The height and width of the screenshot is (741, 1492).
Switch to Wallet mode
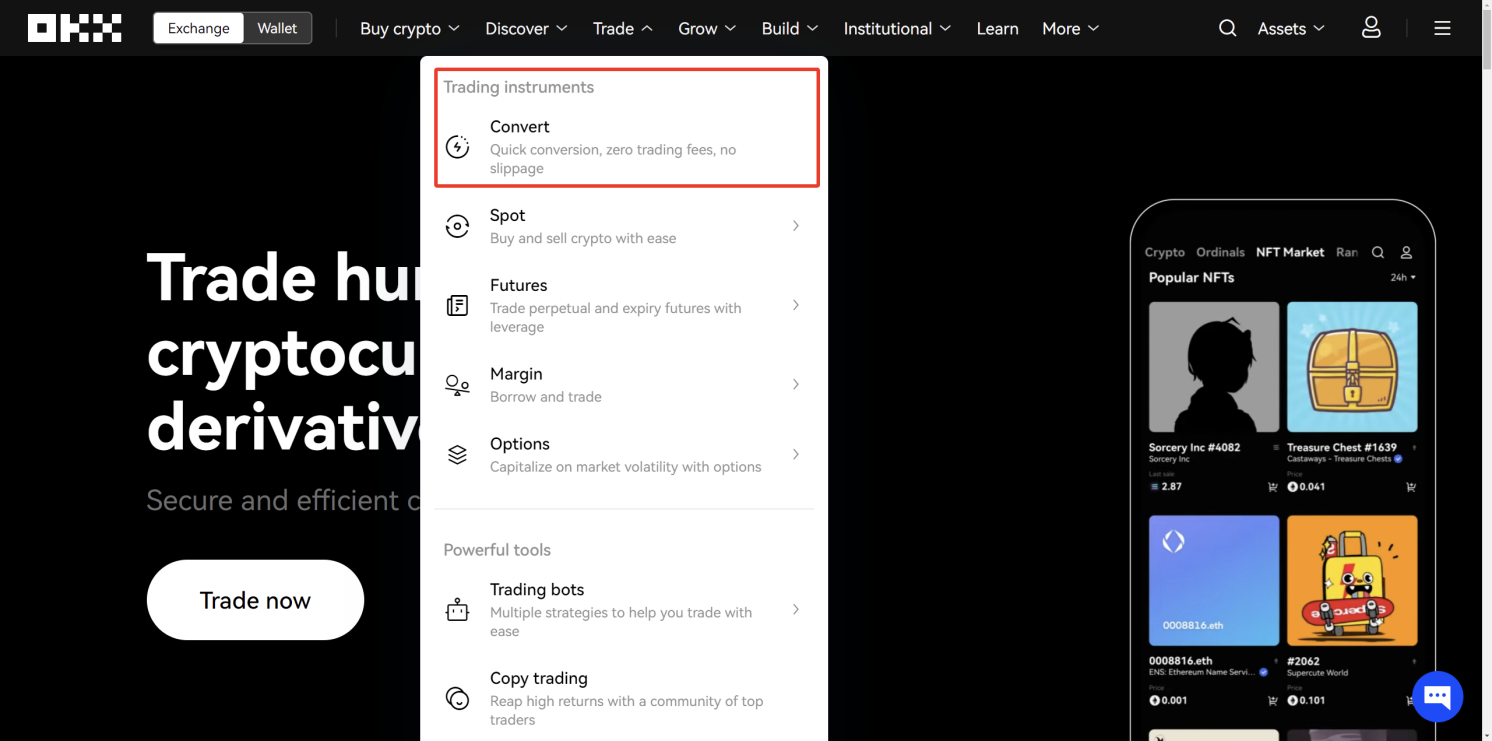click(277, 28)
